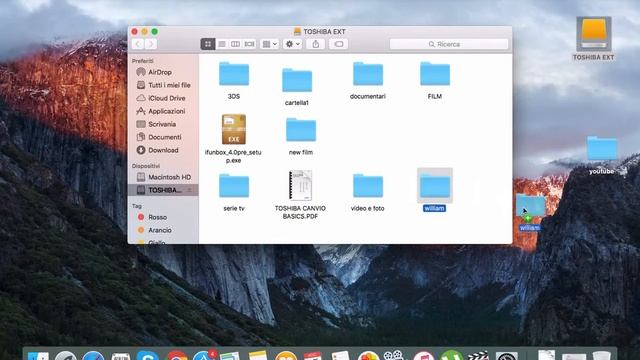Screen dimensions: 640x360
Task: Switch Finder to column view
Action: [x=236, y=44]
